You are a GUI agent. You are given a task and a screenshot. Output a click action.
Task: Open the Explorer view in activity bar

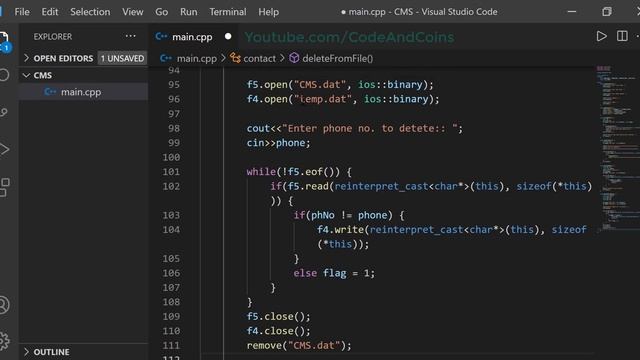[4, 41]
